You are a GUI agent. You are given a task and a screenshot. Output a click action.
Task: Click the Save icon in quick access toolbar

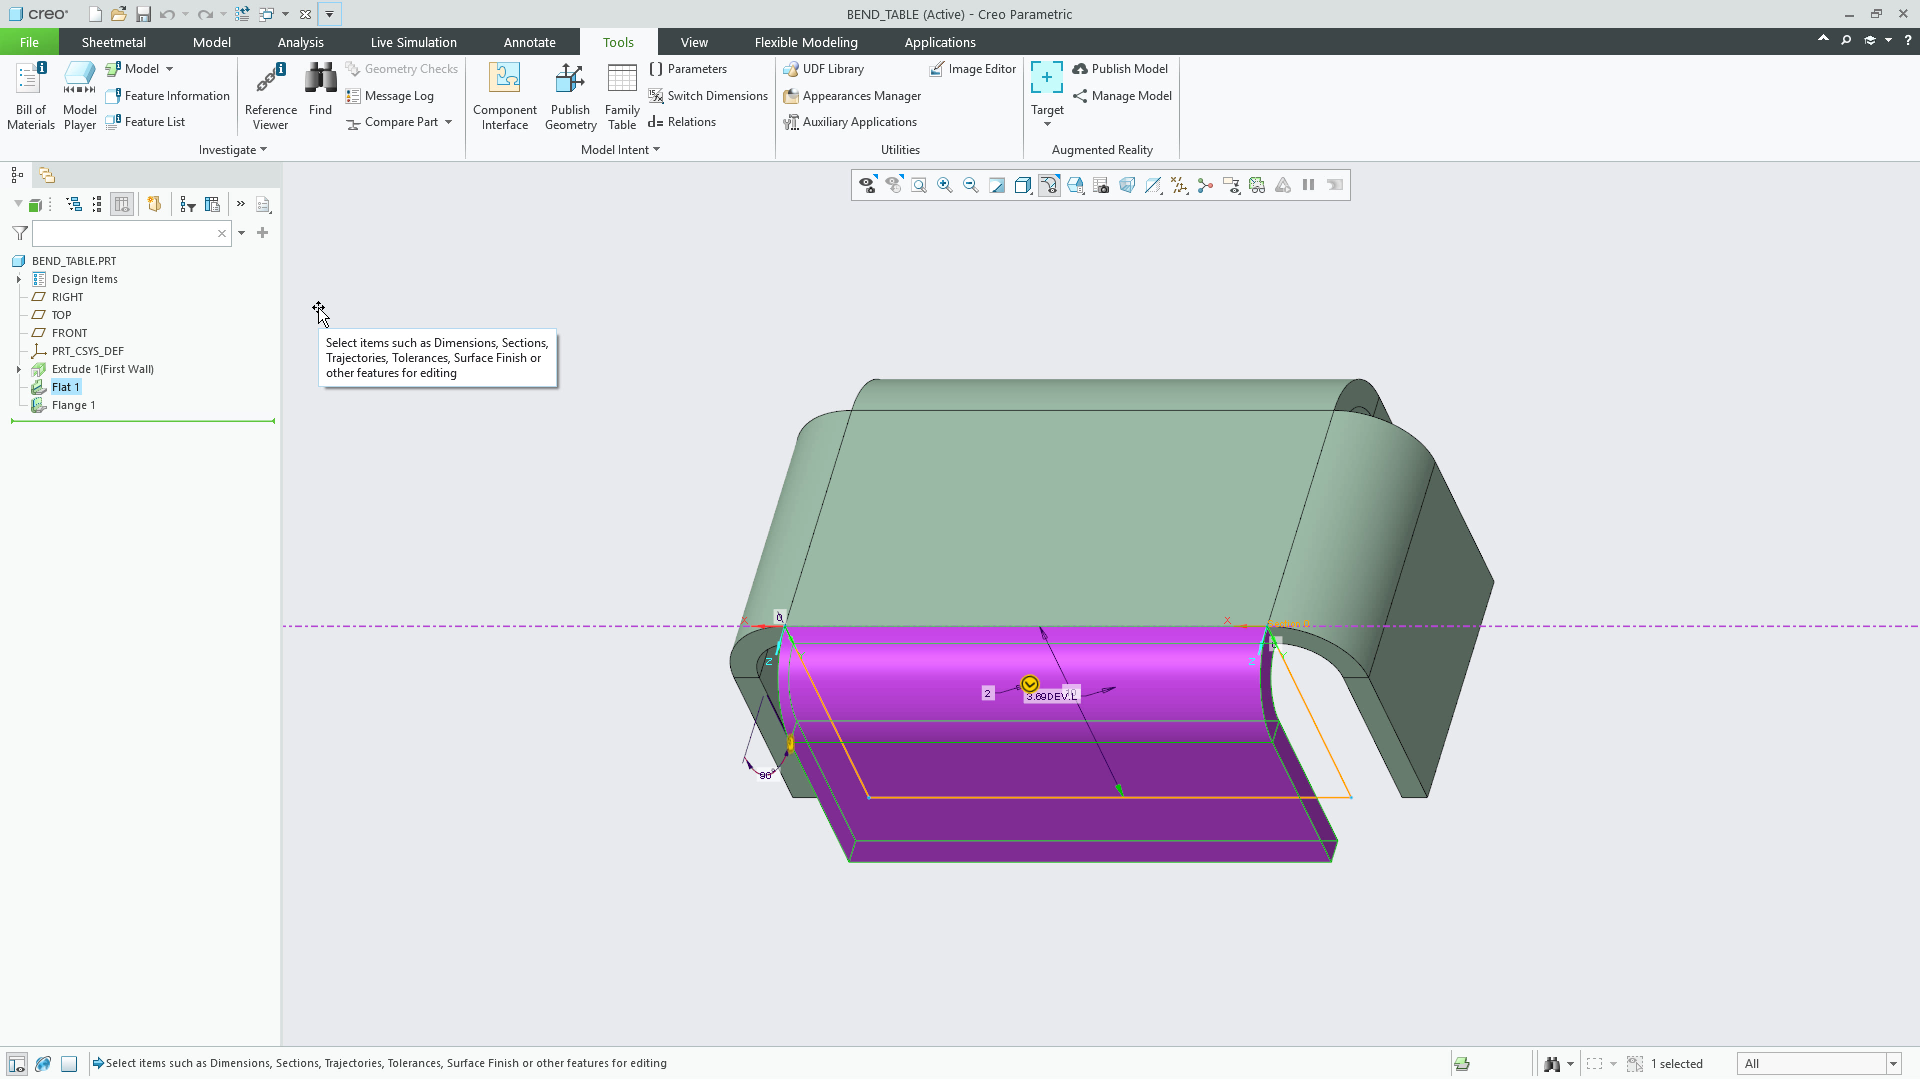pos(143,14)
